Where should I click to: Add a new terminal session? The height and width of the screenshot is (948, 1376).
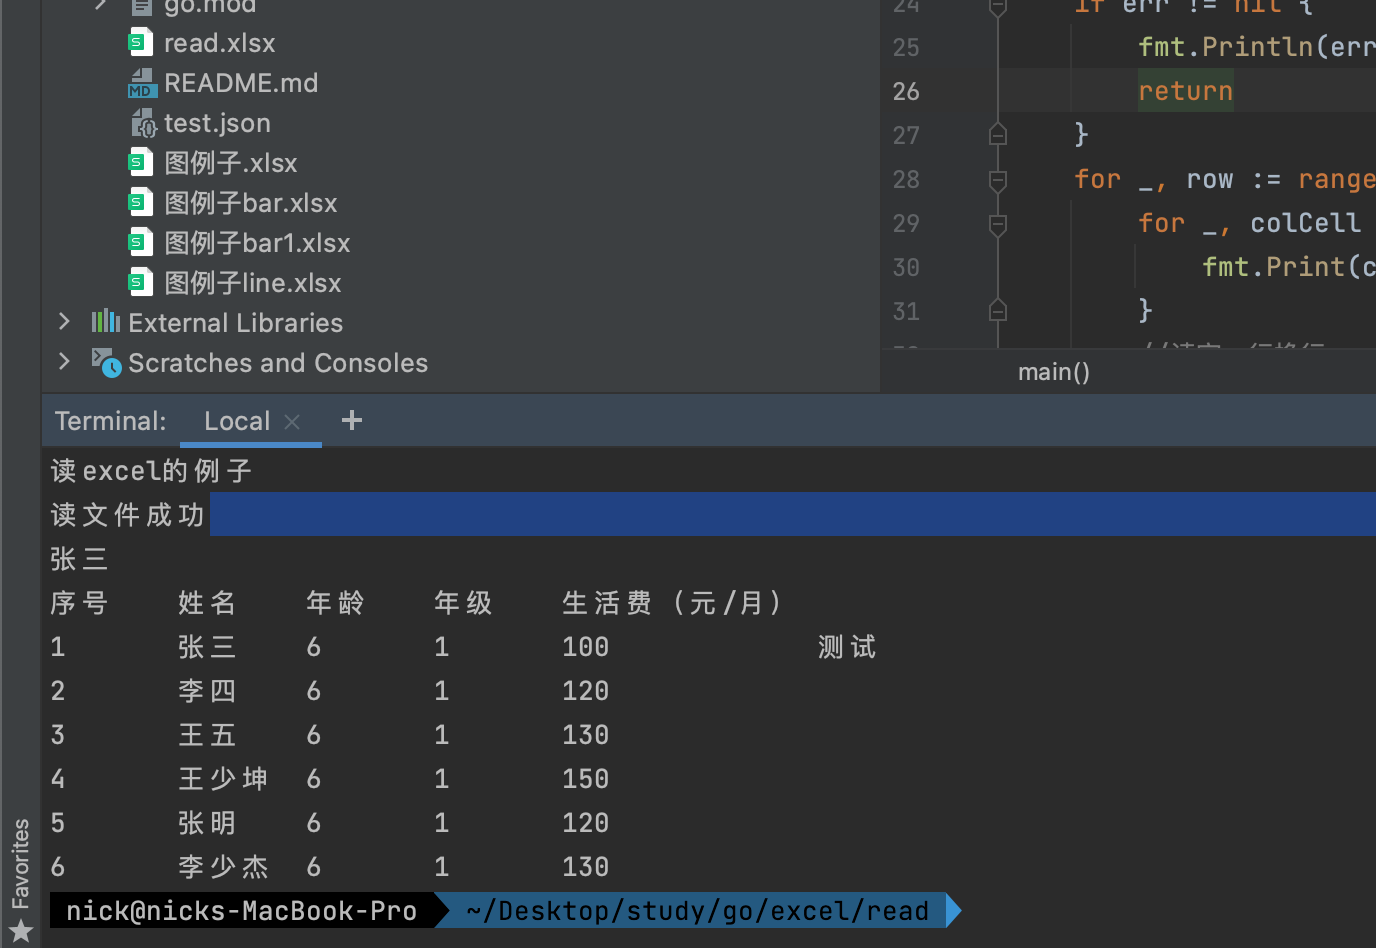[352, 420]
